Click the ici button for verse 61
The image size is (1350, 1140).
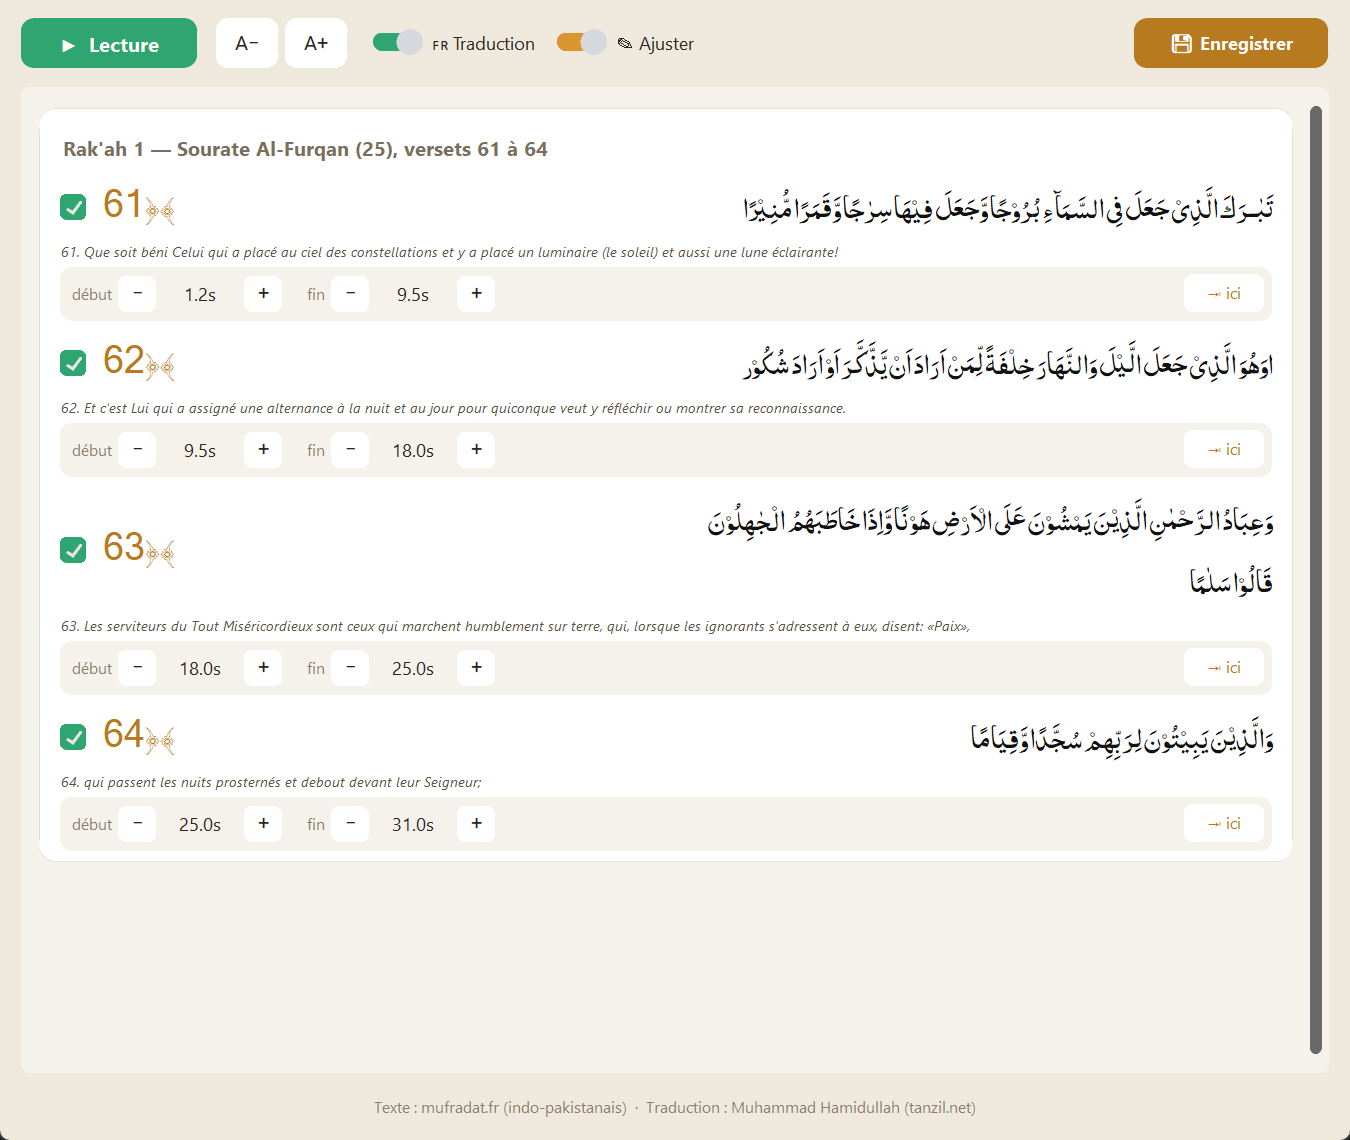tap(1224, 294)
